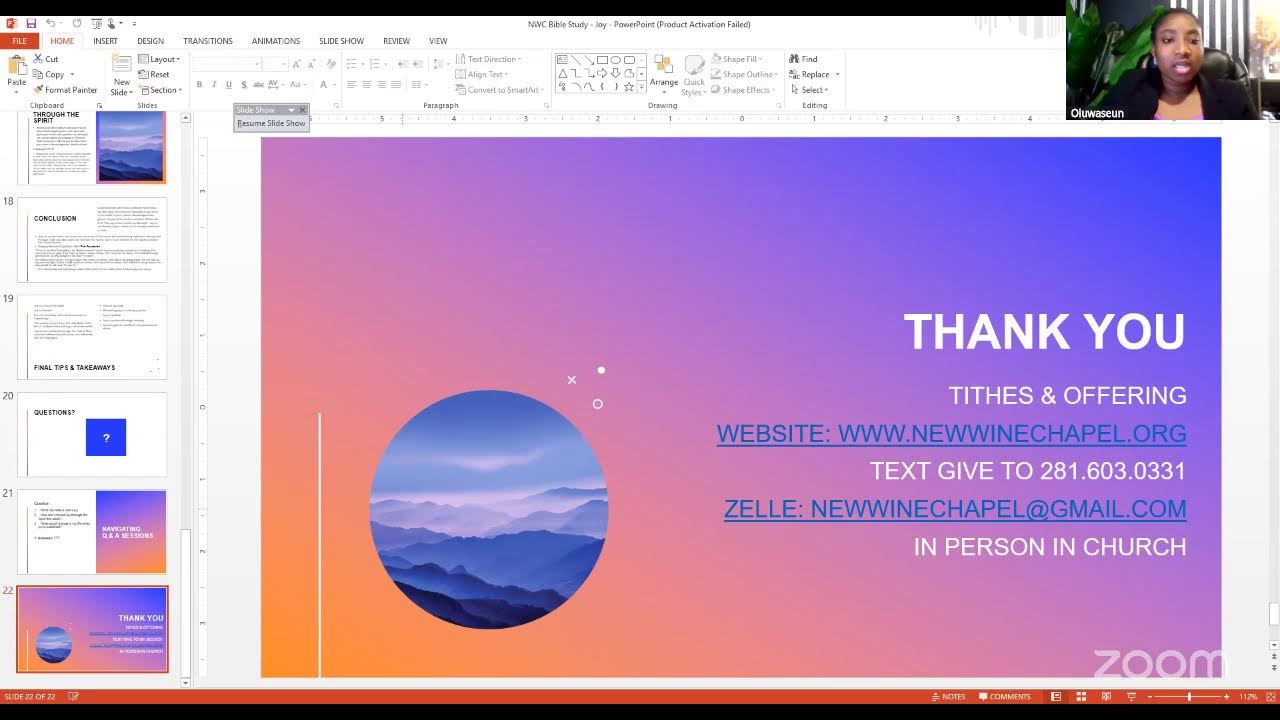Switch to Normal view in status bar
Image resolution: width=1280 pixels, height=720 pixels.
tap(1055, 696)
